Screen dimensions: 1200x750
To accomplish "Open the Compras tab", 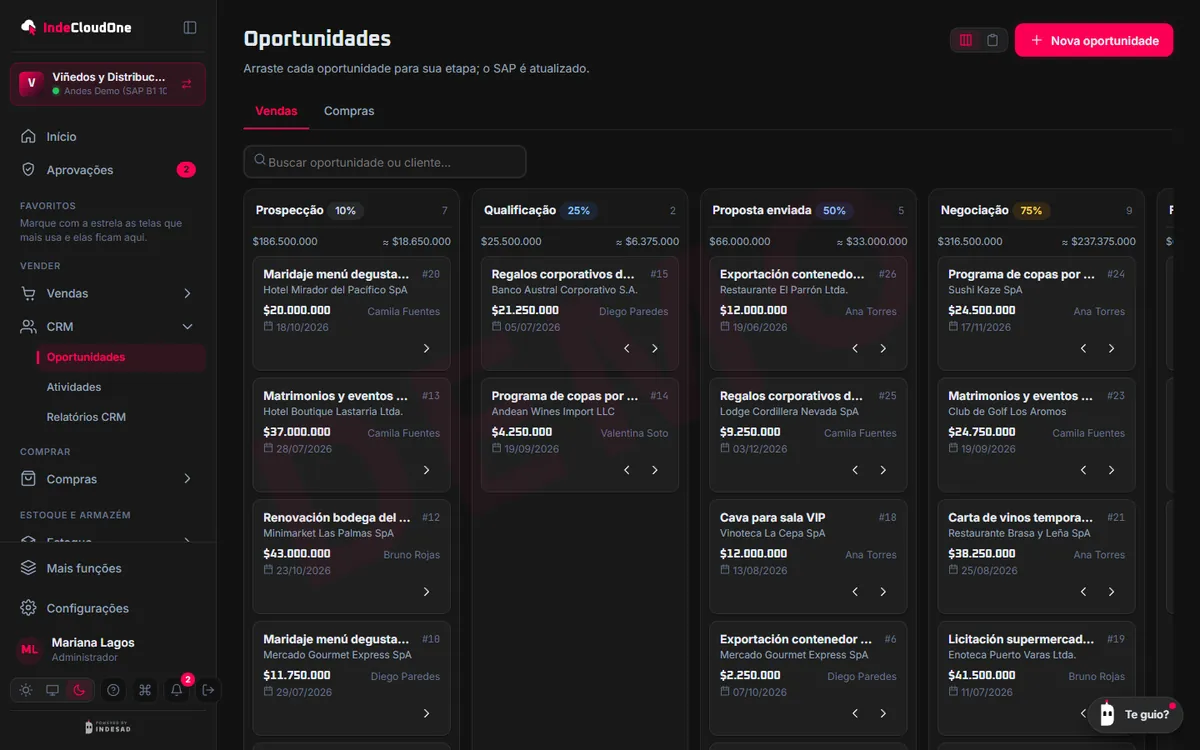I will point(349,111).
